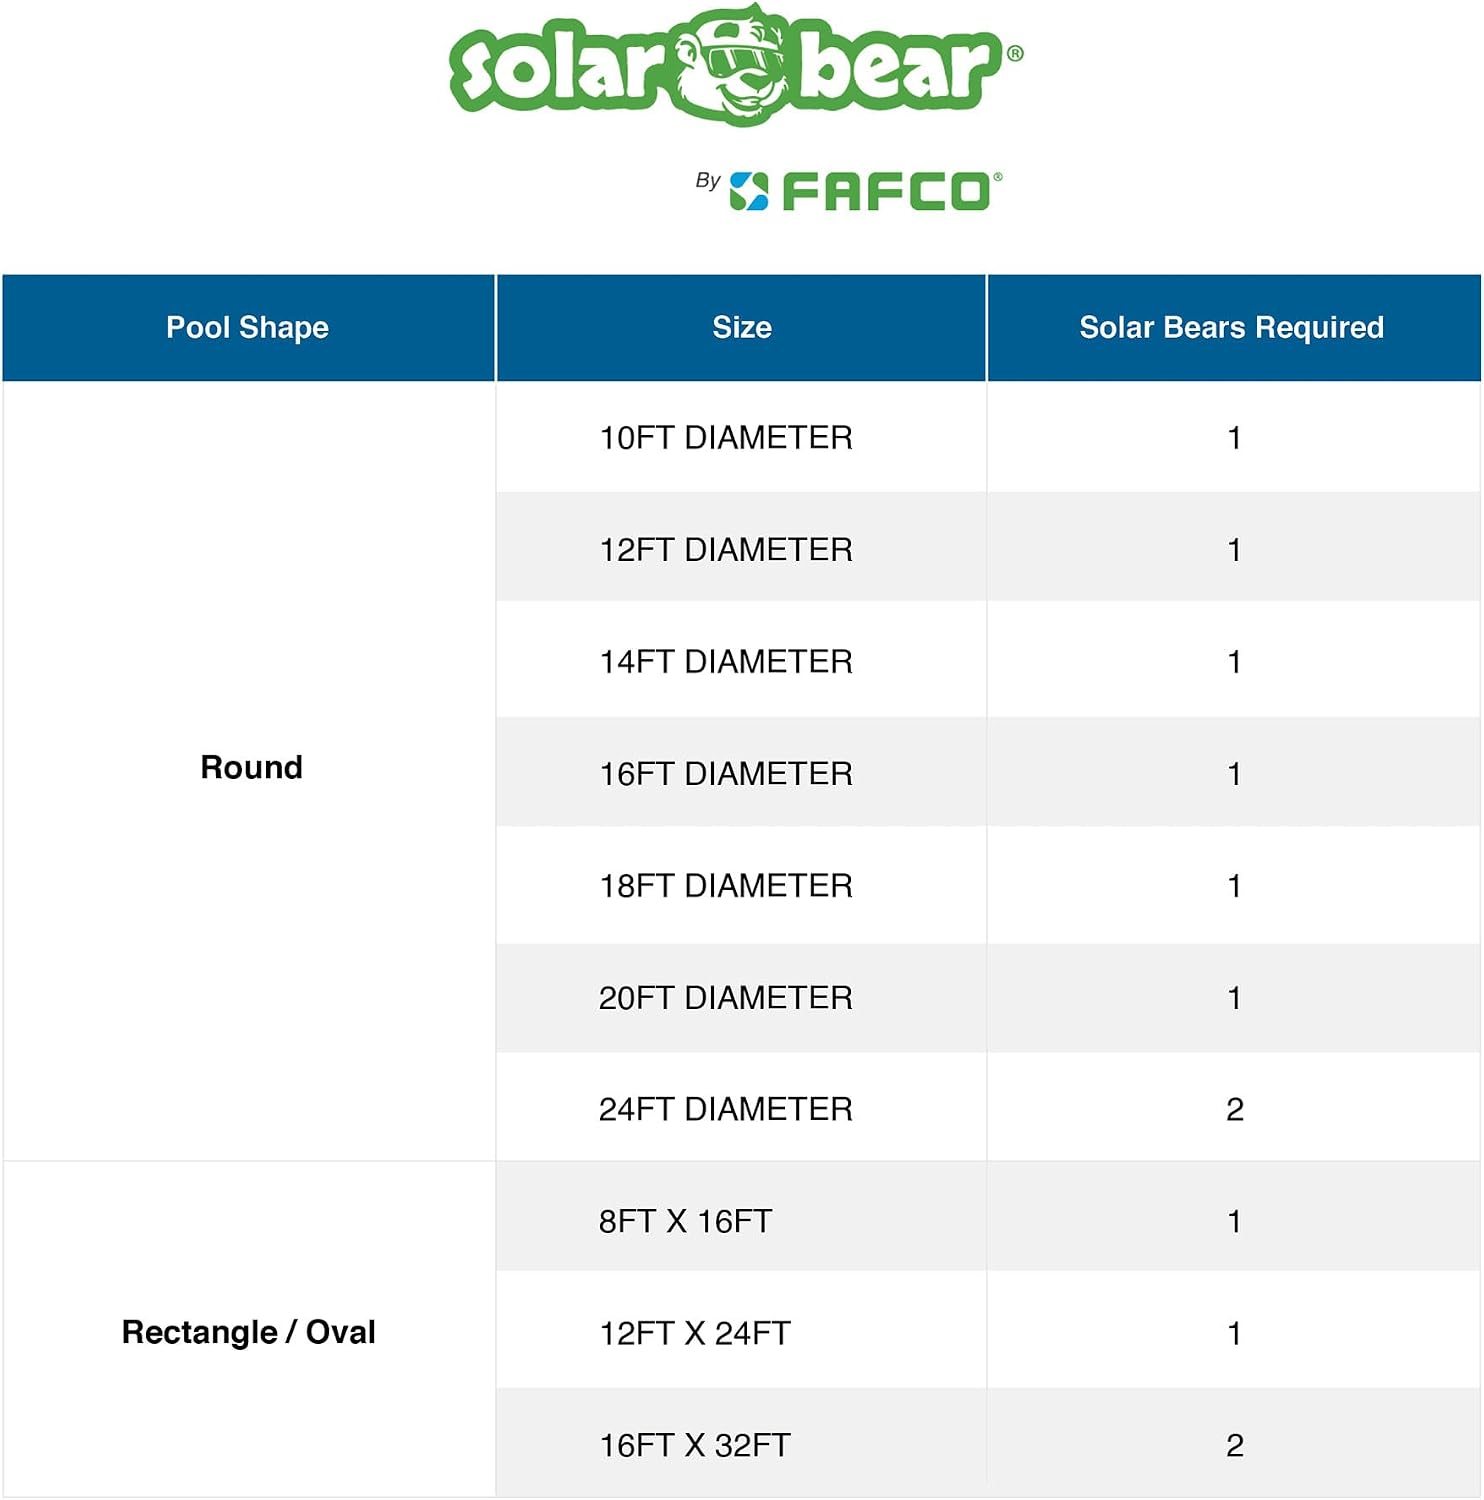Select the 16FT X 32FT size cell
This screenshot has width=1484, height=1500.
pyautogui.click(x=741, y=1443)
